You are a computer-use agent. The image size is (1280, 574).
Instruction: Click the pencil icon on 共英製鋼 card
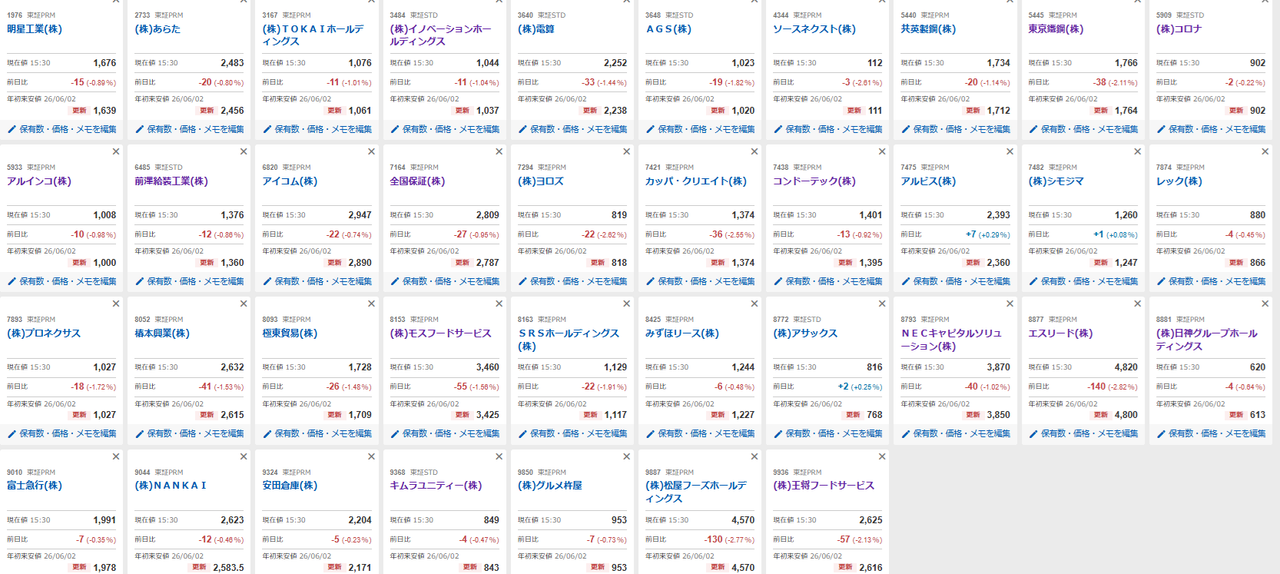click(x=905, y=129)
